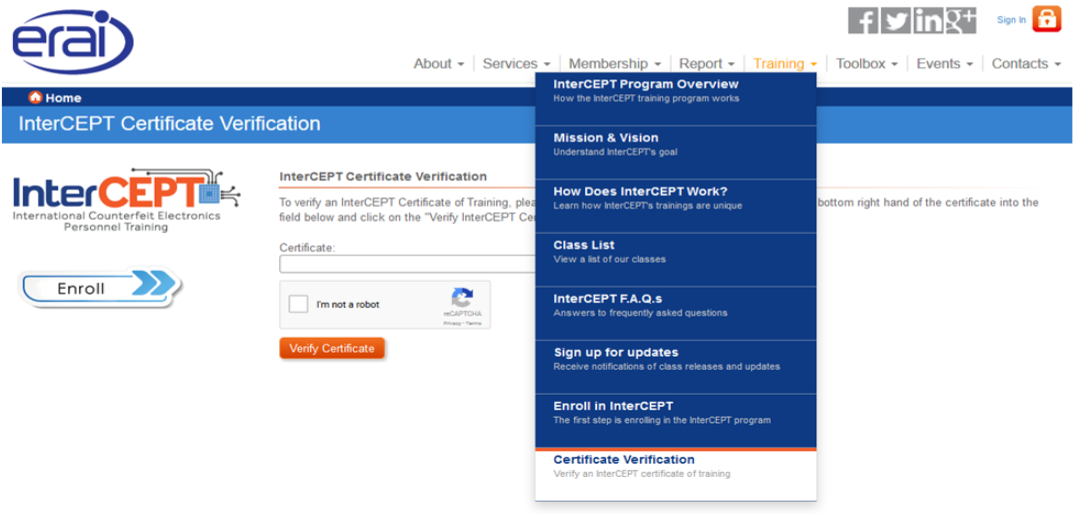
Task: Check the I'm not a robot checkbox
Action: coord(298,304)
